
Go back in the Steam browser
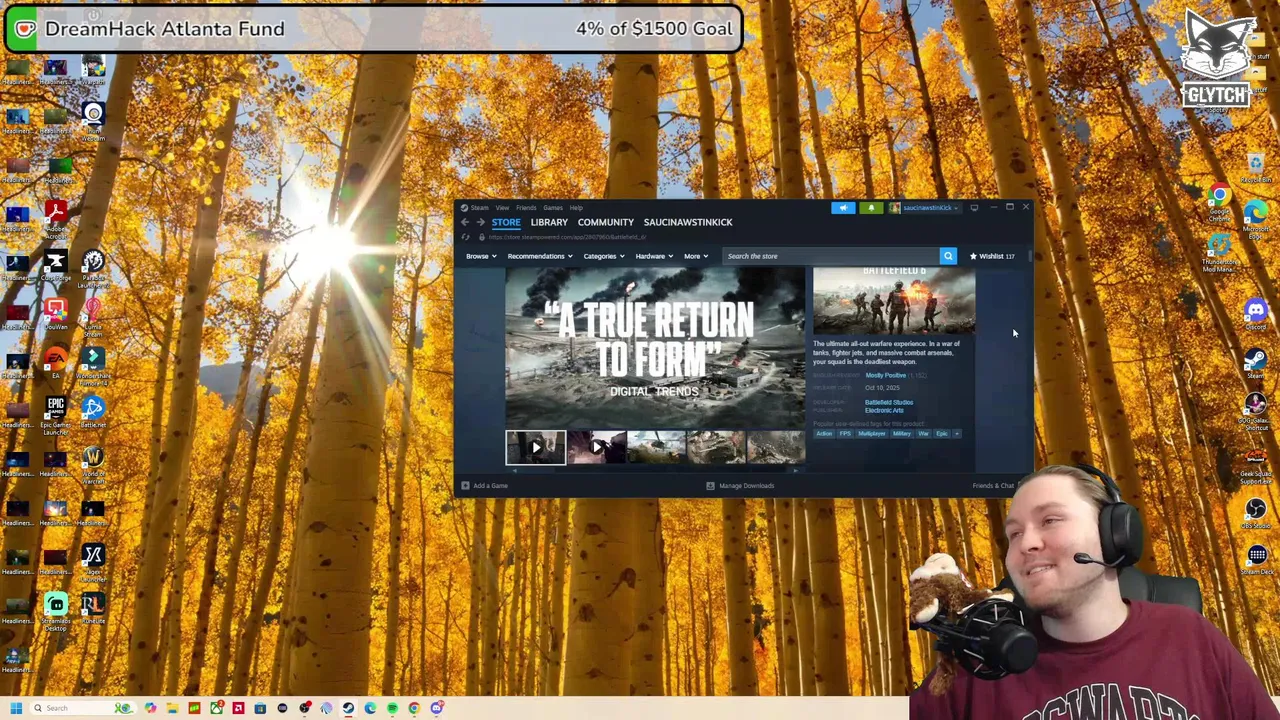coord(465,222)
